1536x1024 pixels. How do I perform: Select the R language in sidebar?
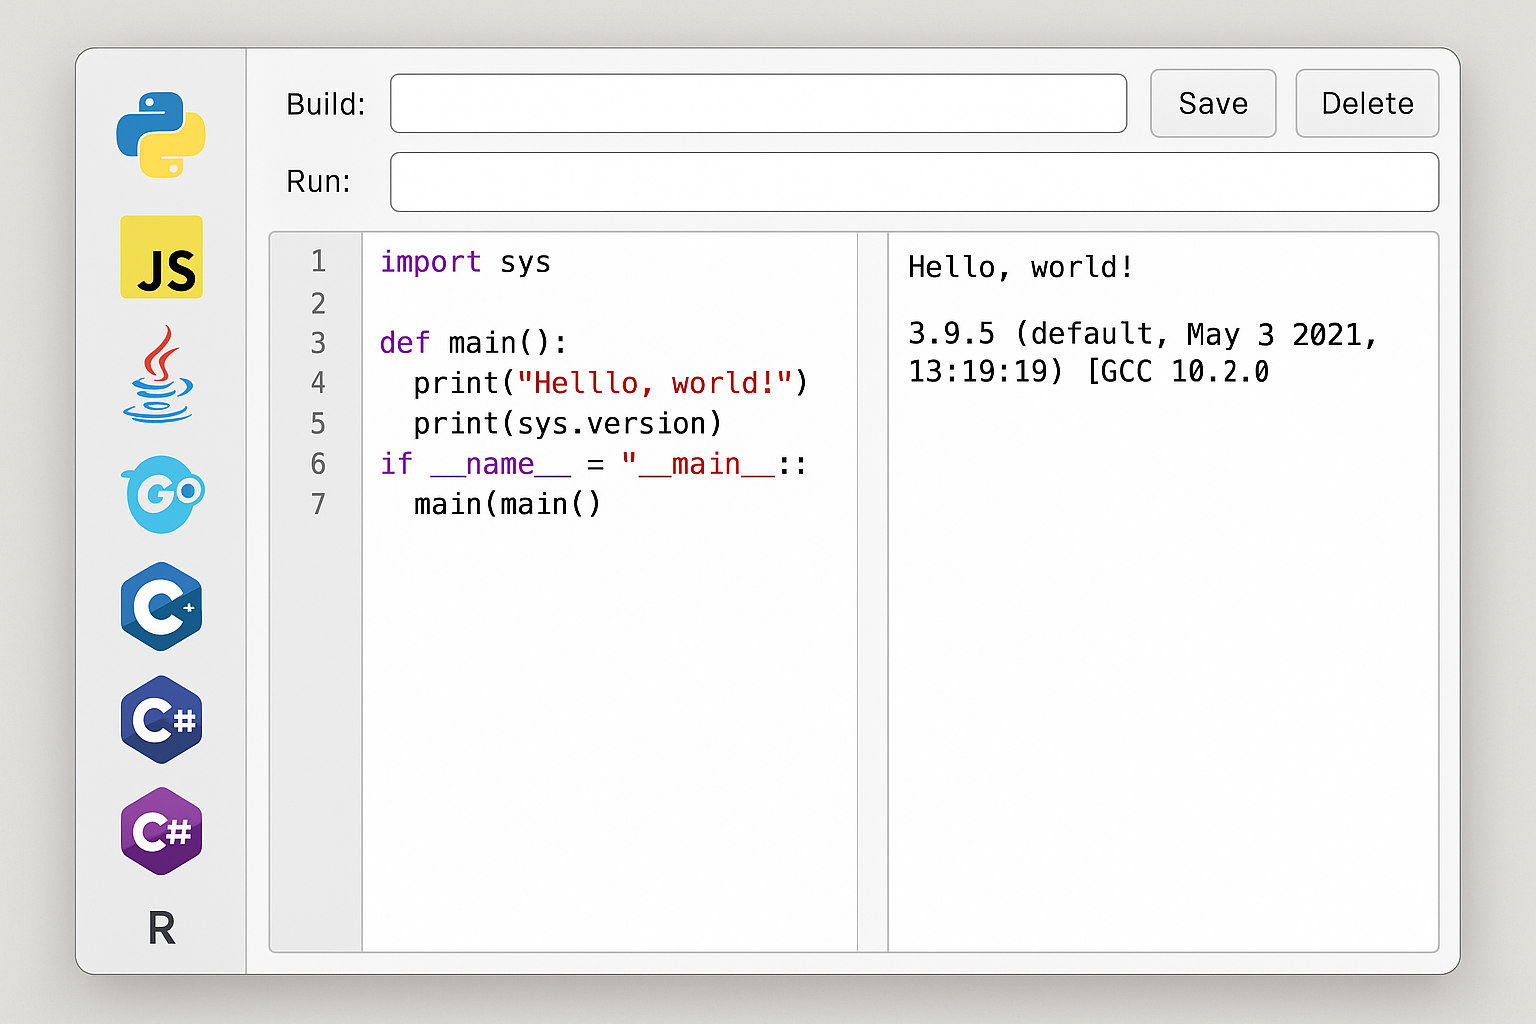[160, 929]
